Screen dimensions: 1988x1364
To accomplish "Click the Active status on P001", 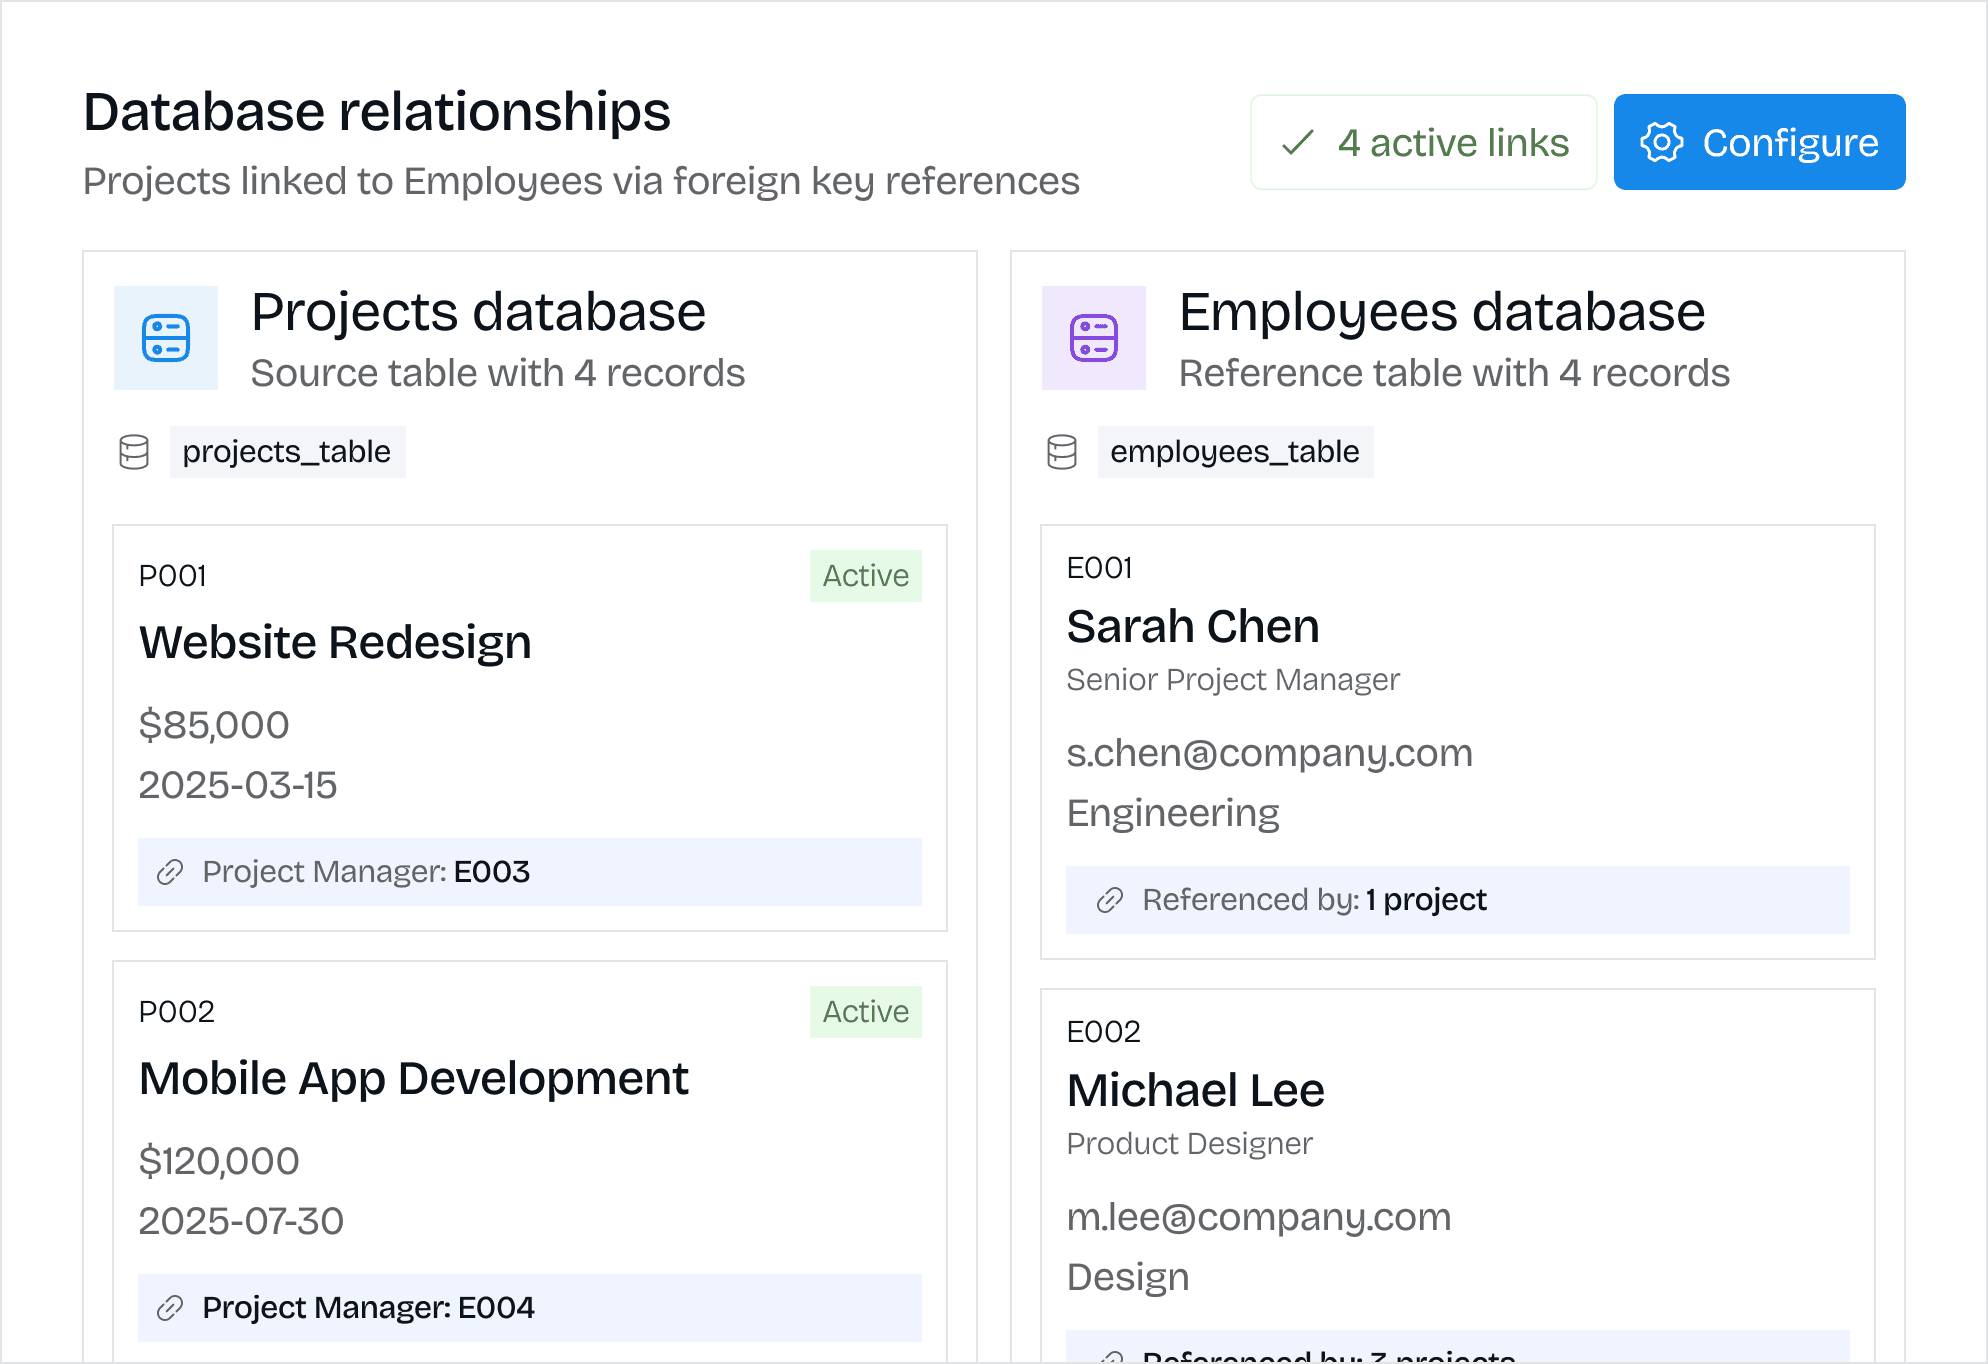I will [x=865, y=576].
